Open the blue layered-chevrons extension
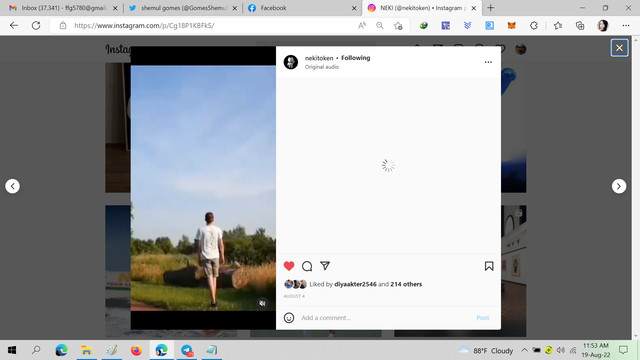This screenshot has height=360, width=640. tap(467, 25)
